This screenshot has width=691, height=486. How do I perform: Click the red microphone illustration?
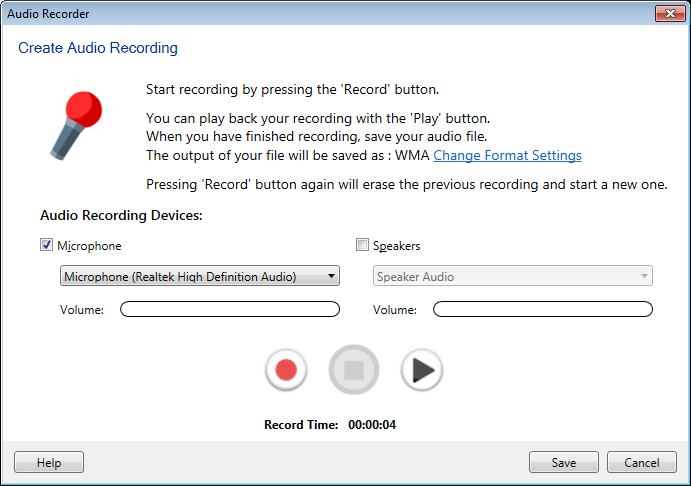75,123
